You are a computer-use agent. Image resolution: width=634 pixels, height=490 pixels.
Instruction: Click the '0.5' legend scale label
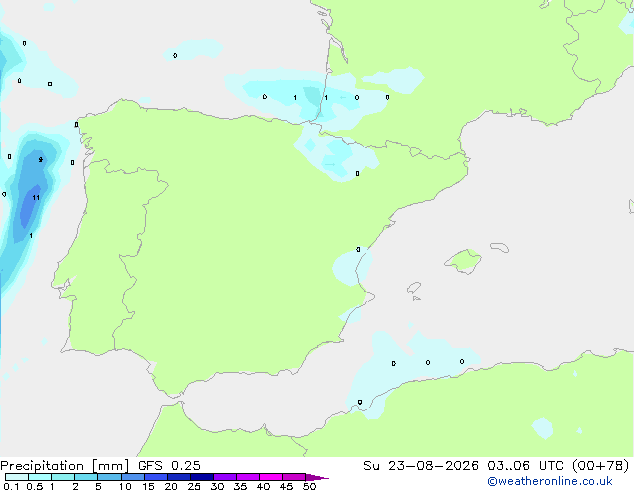(x=35, y=486)
